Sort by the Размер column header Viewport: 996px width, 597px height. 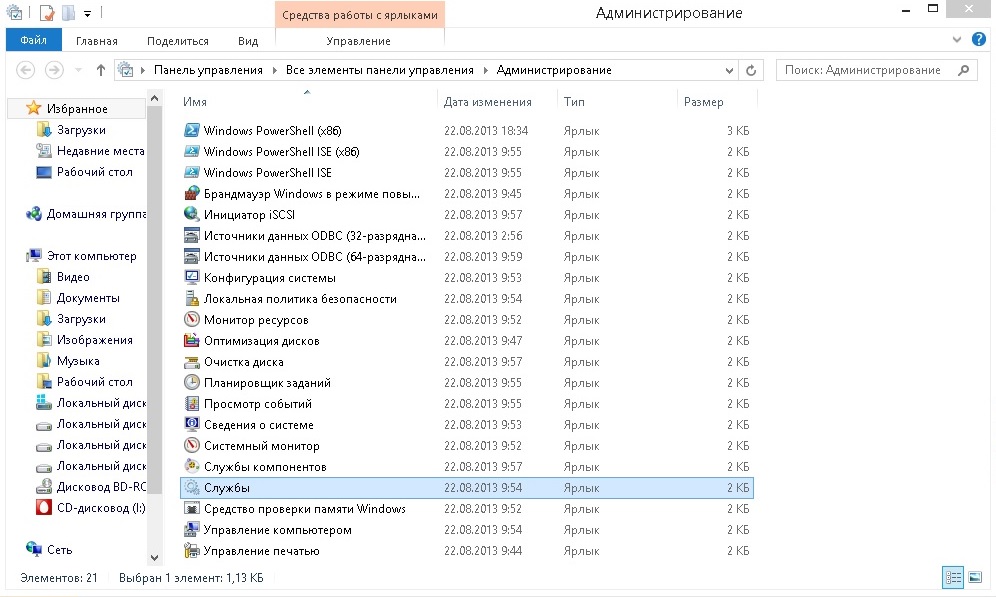tap(703, 102)
